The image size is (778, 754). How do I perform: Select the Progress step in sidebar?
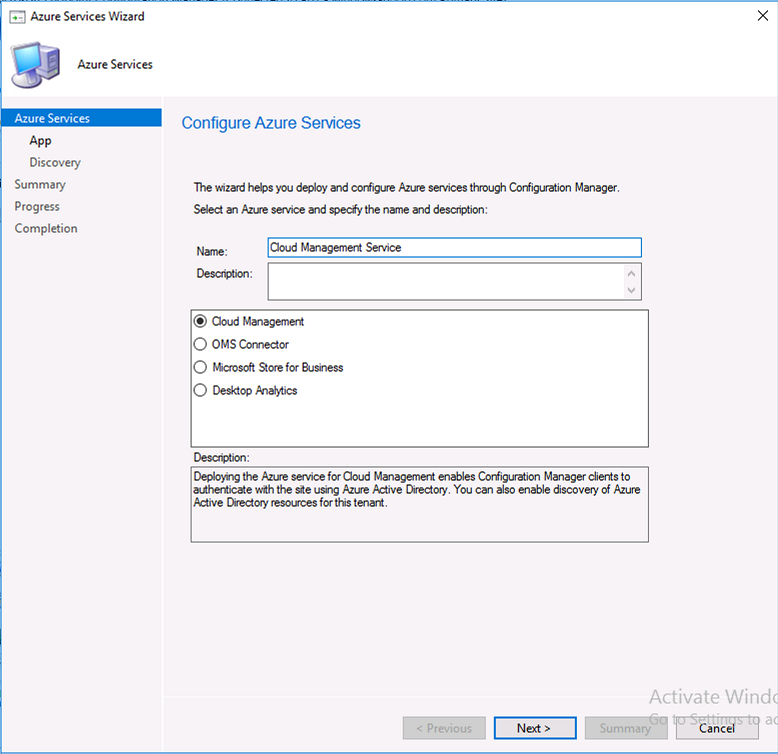pyautogui.click(x=37, y=206)
